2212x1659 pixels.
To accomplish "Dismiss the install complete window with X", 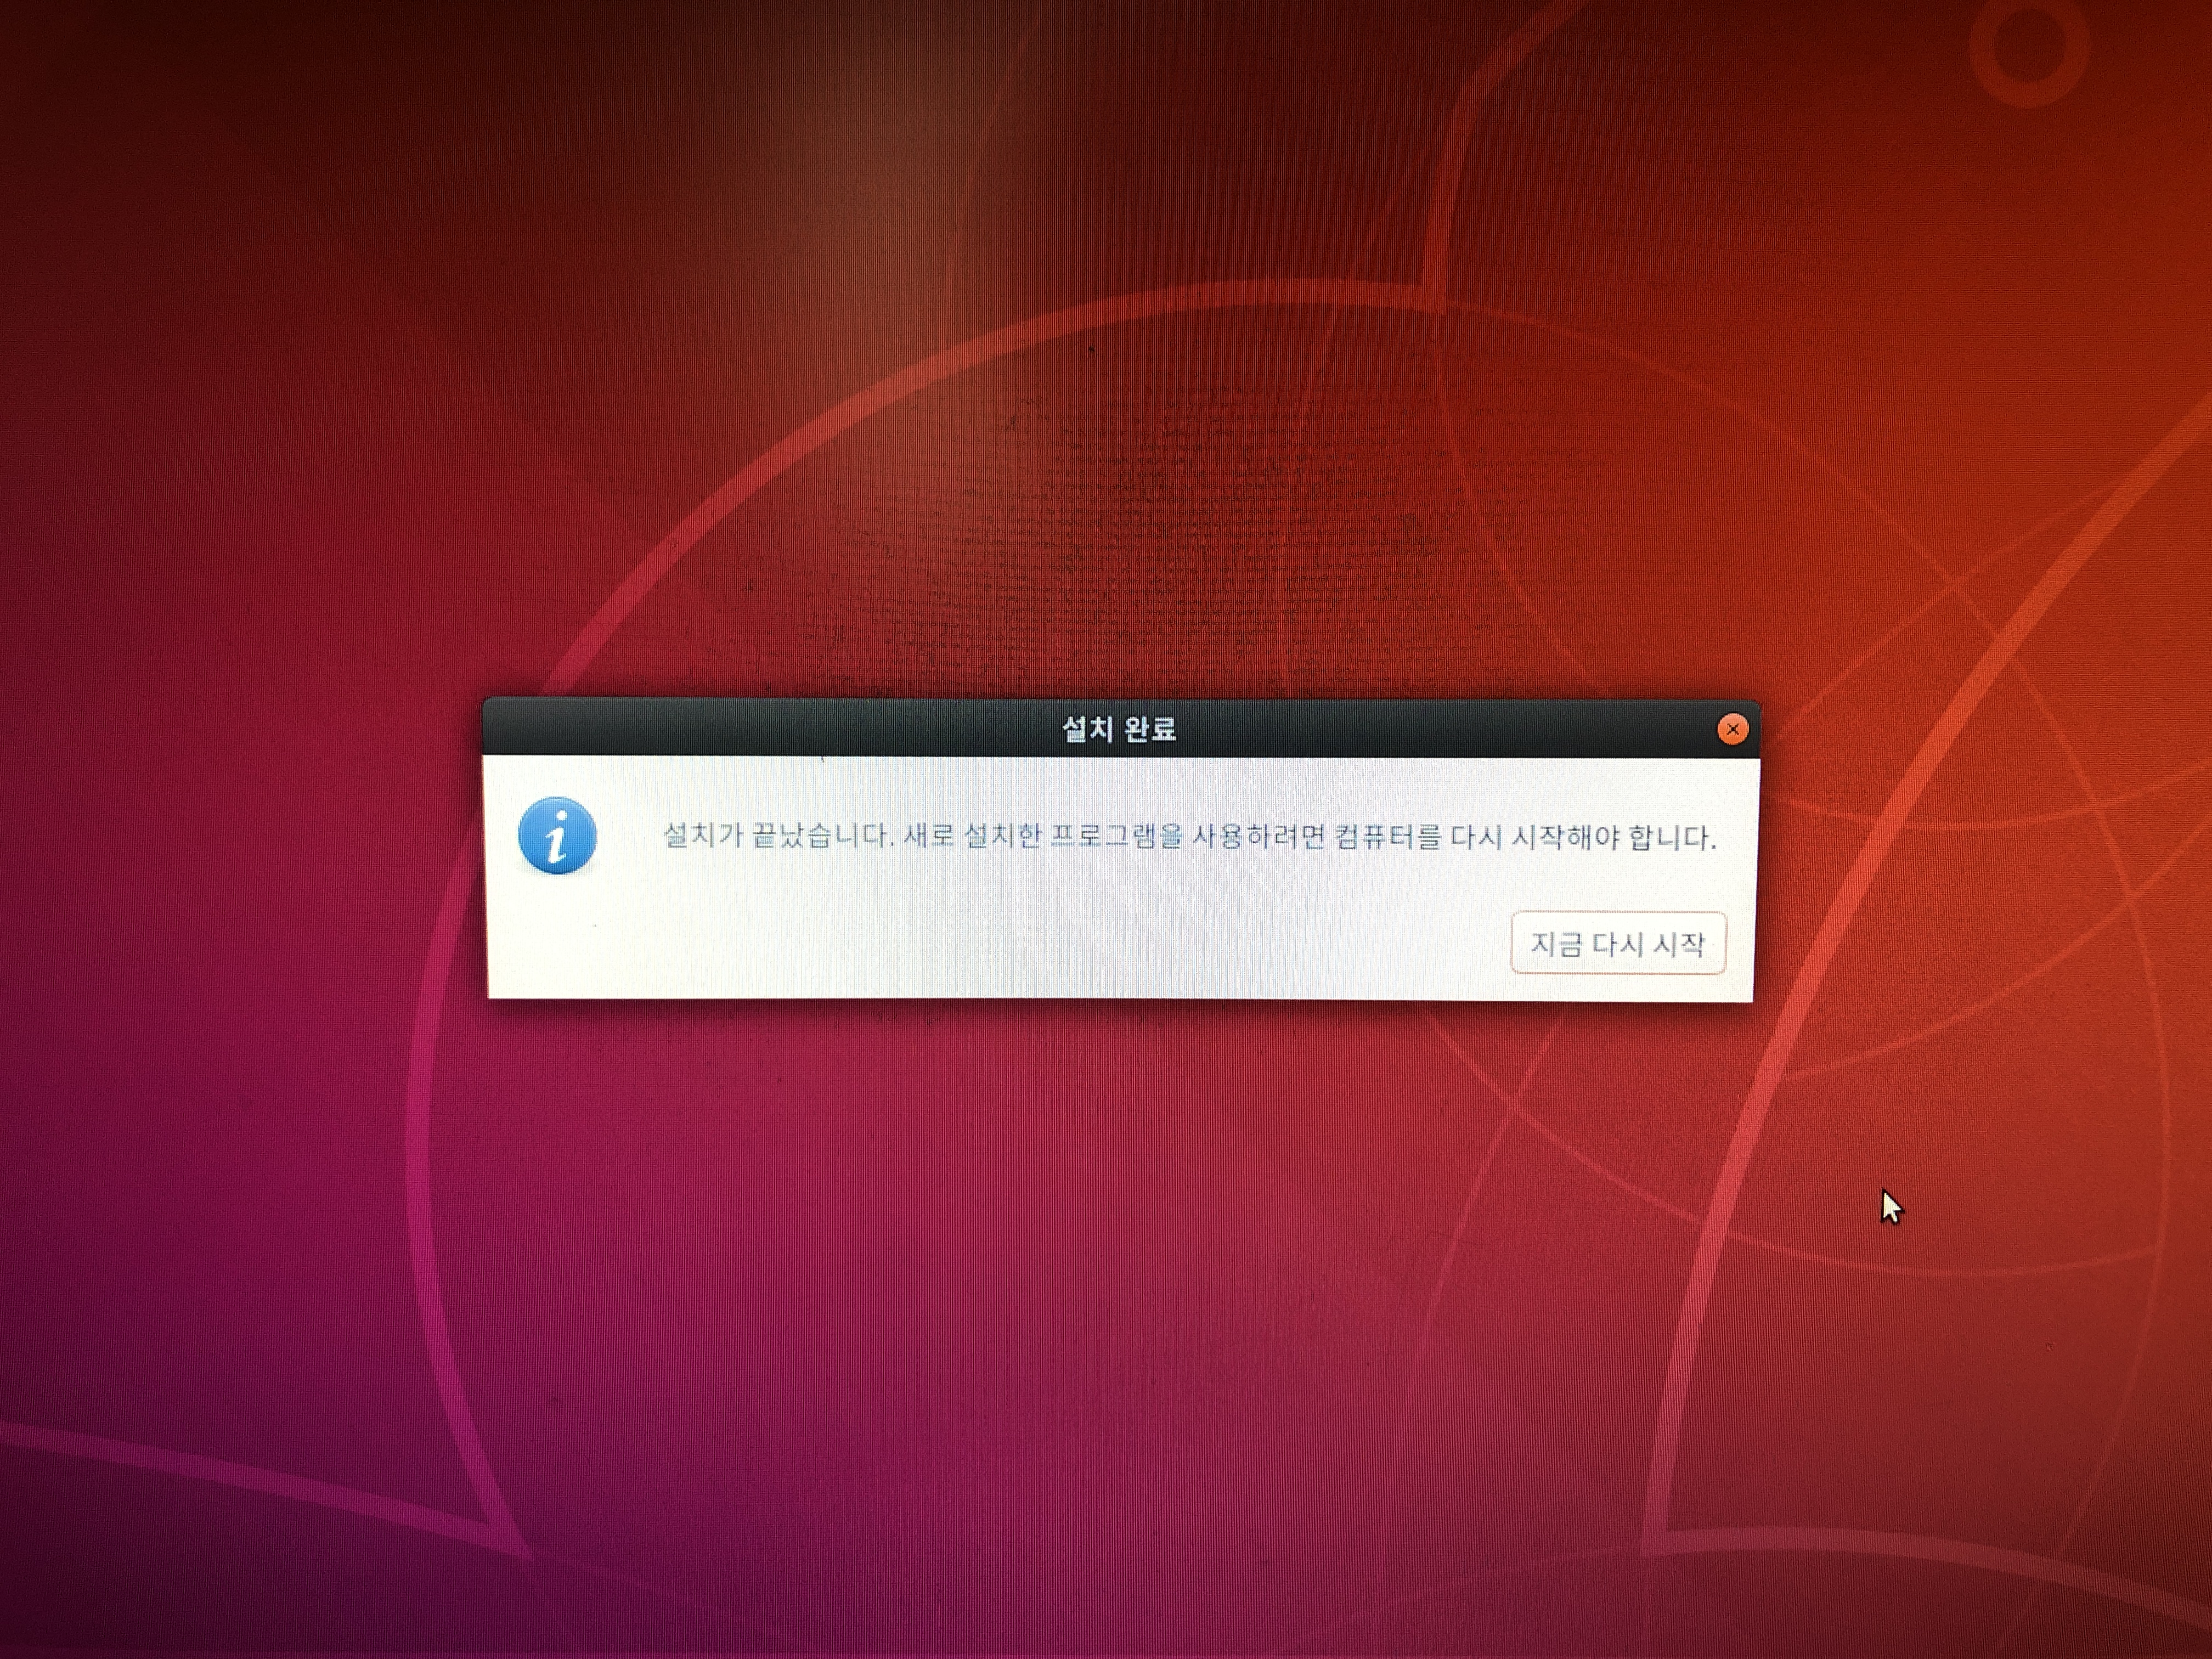I will coord(1732,729).
